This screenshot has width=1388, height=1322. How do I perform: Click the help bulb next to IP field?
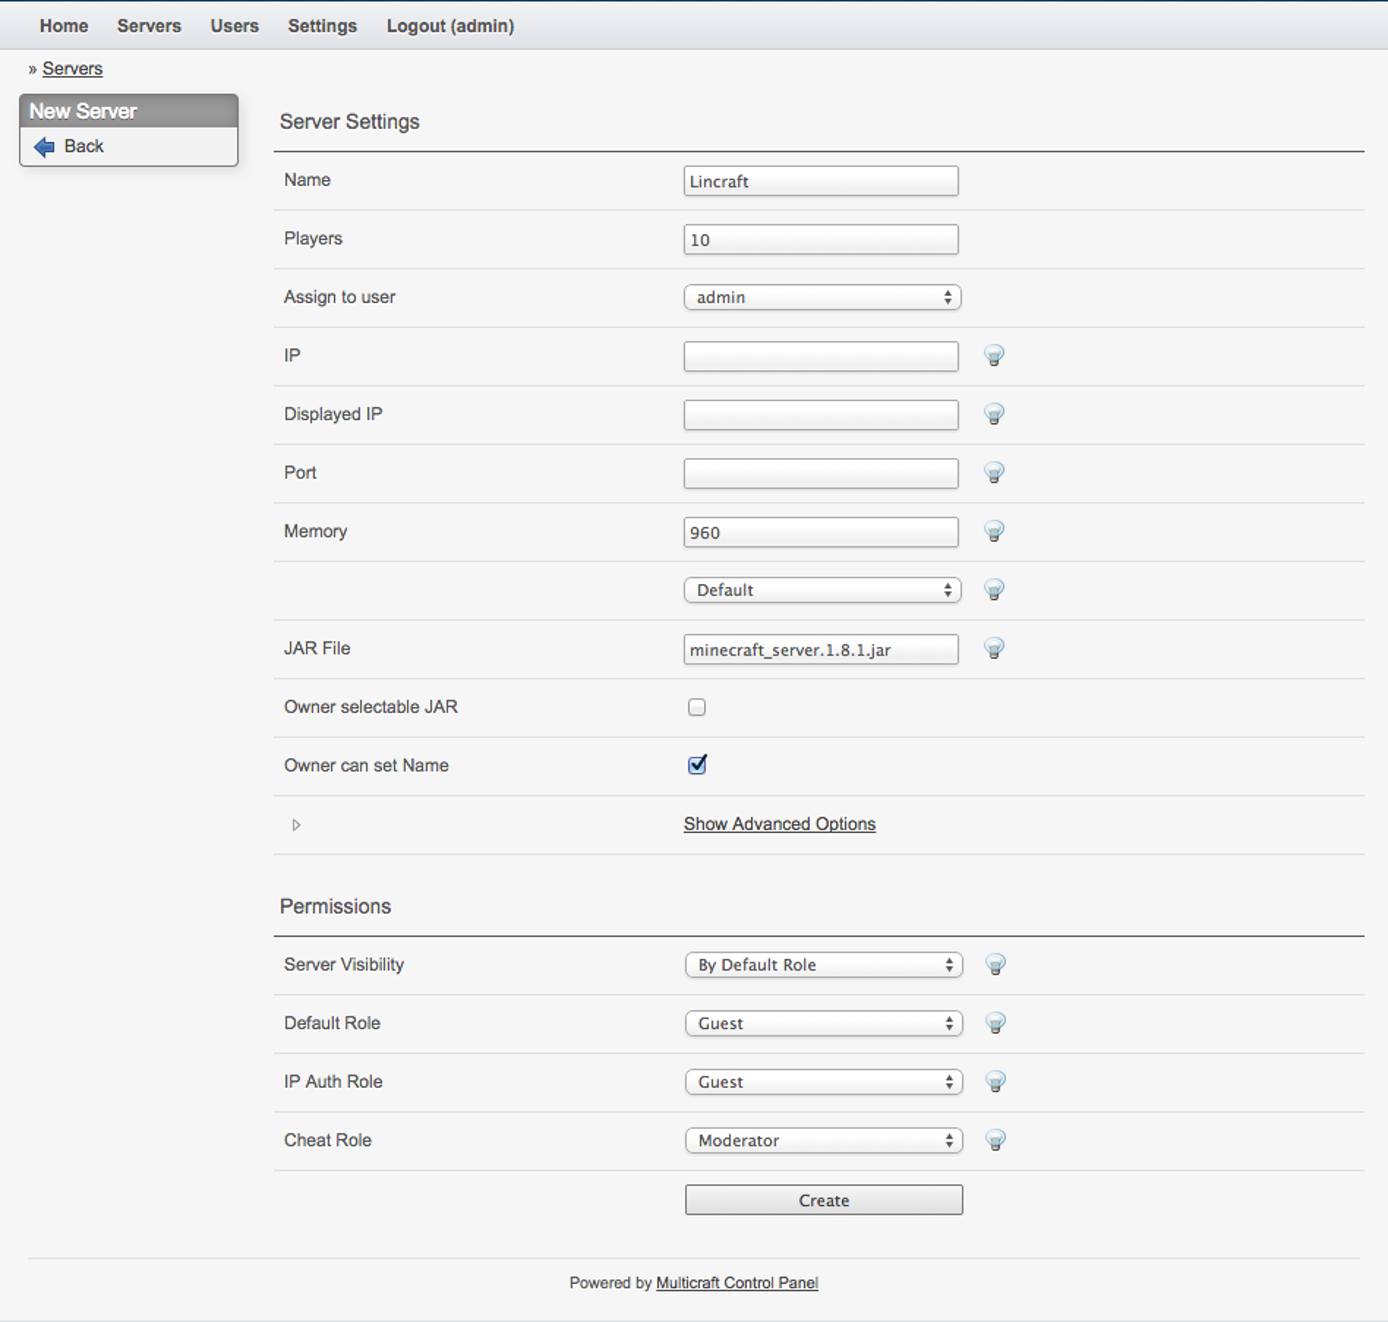coord(994,356)
